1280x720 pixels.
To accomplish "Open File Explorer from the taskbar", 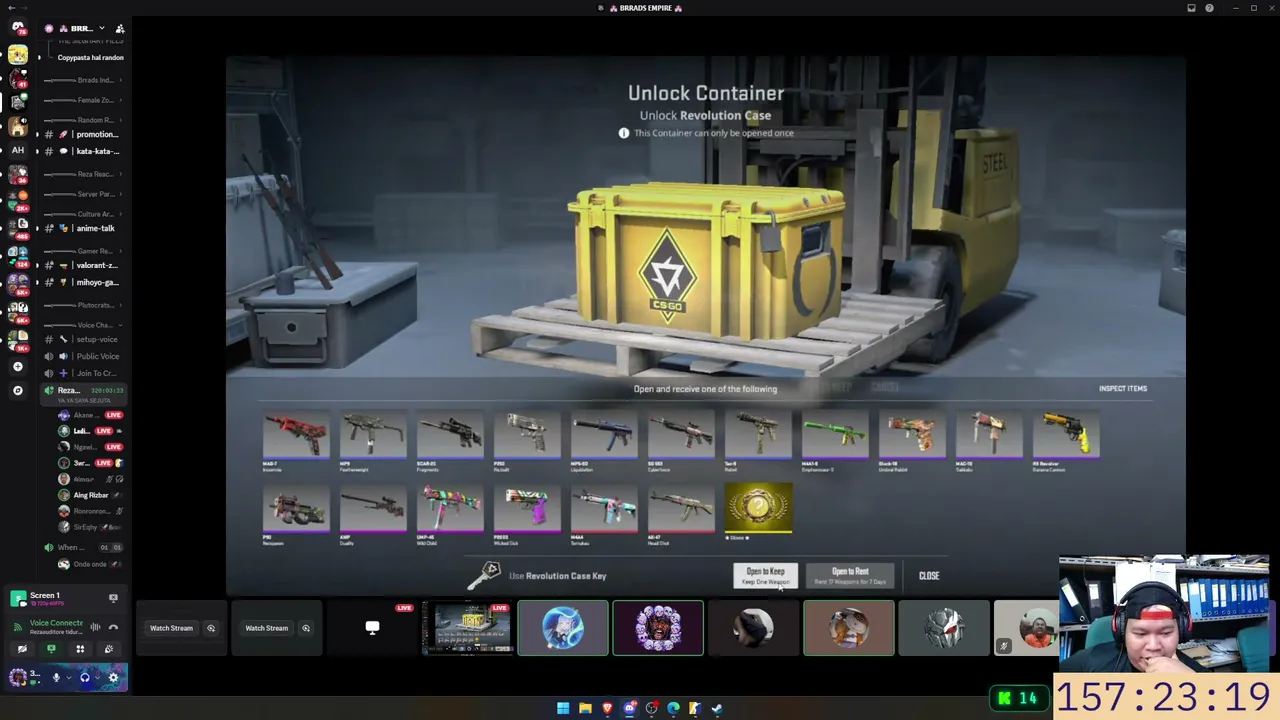I will (x=585, y=708).
